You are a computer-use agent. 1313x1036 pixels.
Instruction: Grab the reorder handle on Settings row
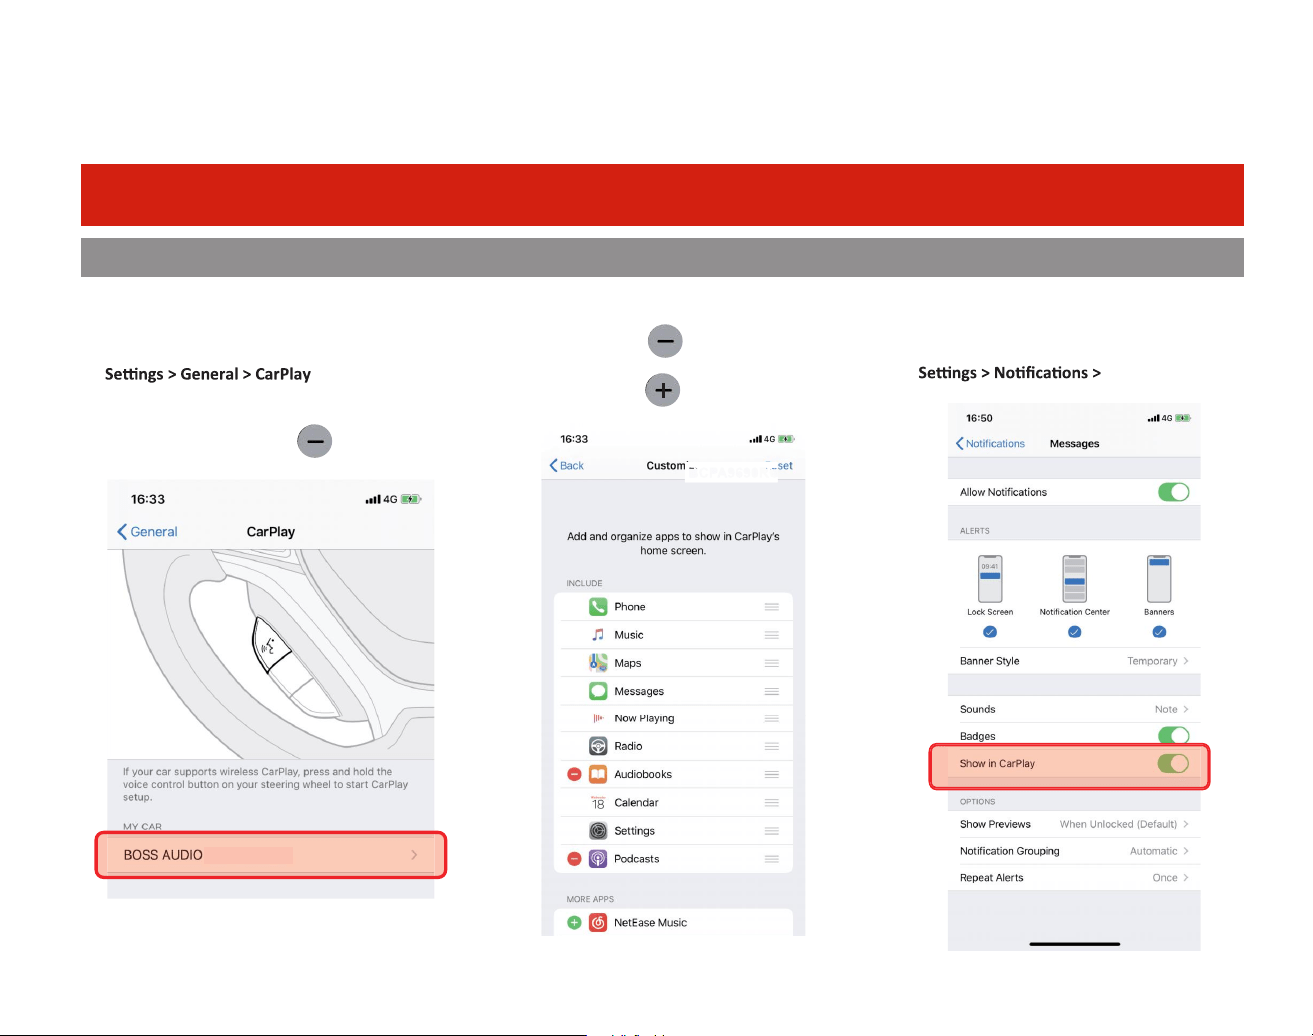click(x=771, y=831)
